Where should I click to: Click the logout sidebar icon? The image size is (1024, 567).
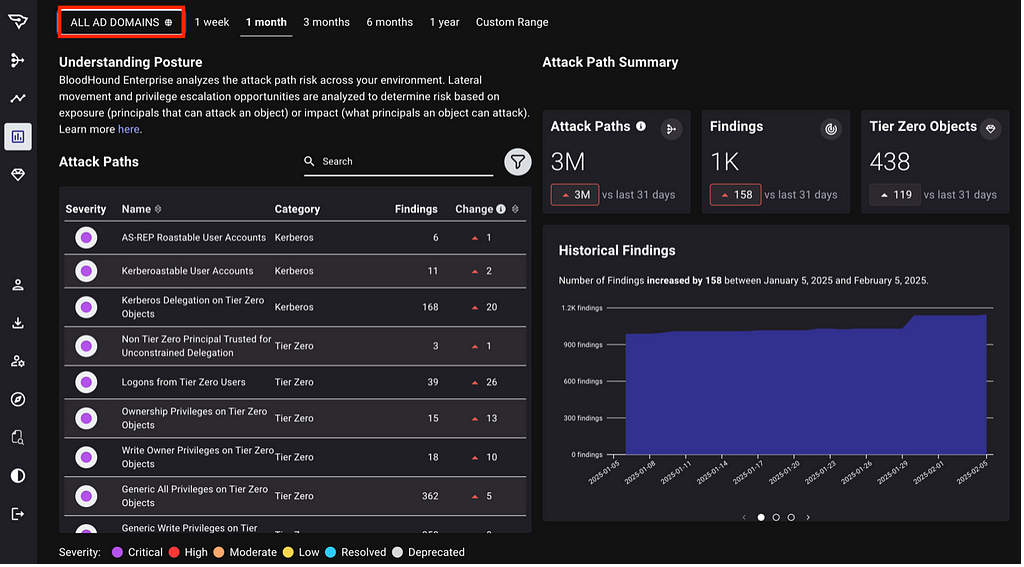18,514
